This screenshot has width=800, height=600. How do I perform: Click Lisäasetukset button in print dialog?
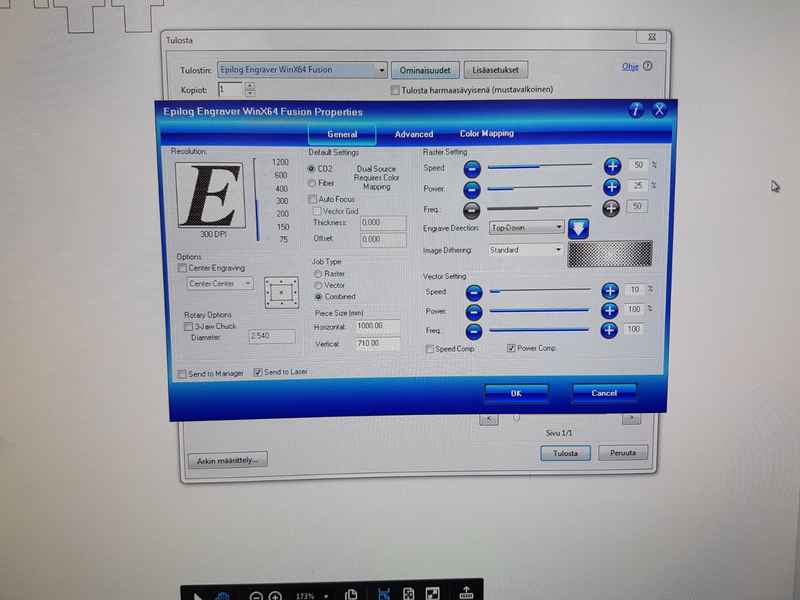coord(495,70)
